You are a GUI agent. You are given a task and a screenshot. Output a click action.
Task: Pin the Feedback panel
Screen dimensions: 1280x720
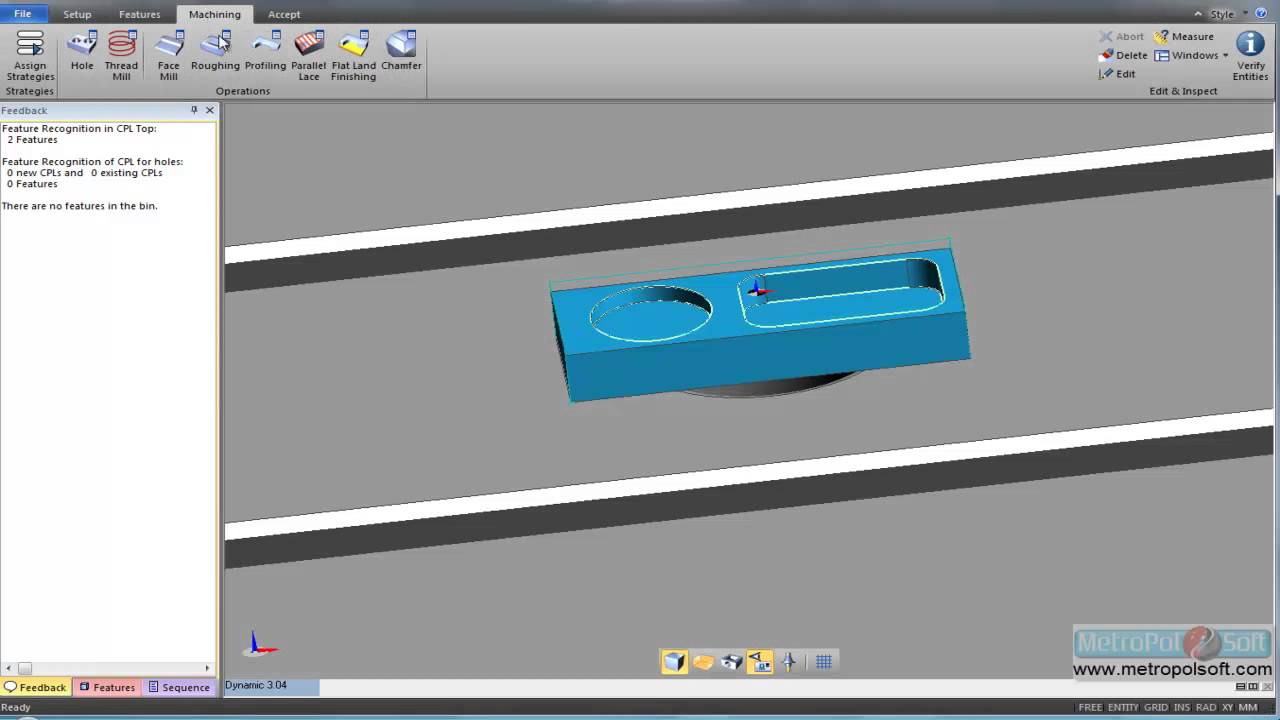click(194, 110)
